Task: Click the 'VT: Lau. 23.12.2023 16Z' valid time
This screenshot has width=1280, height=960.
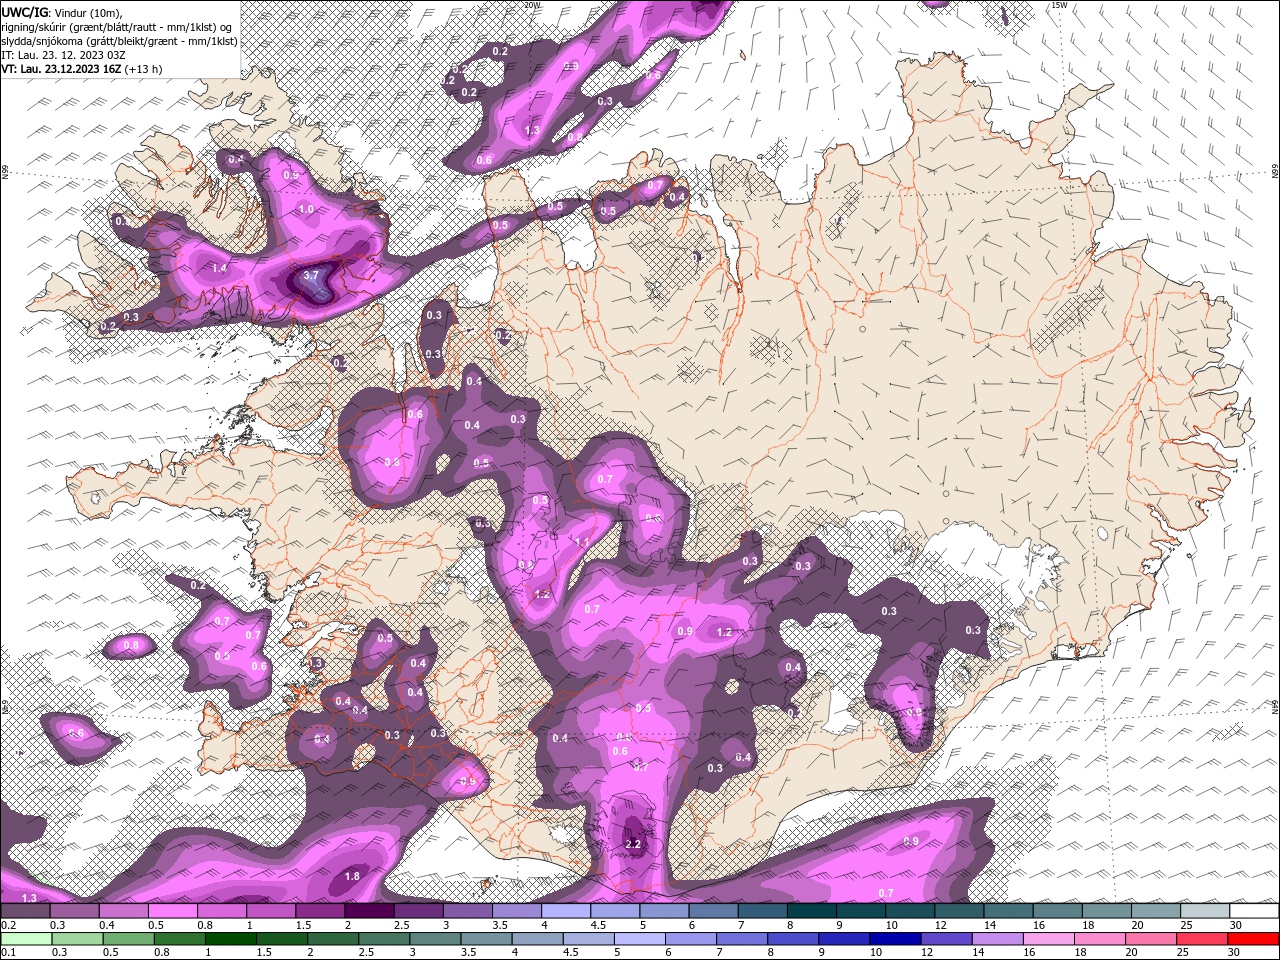Action: tap(61, 69)
